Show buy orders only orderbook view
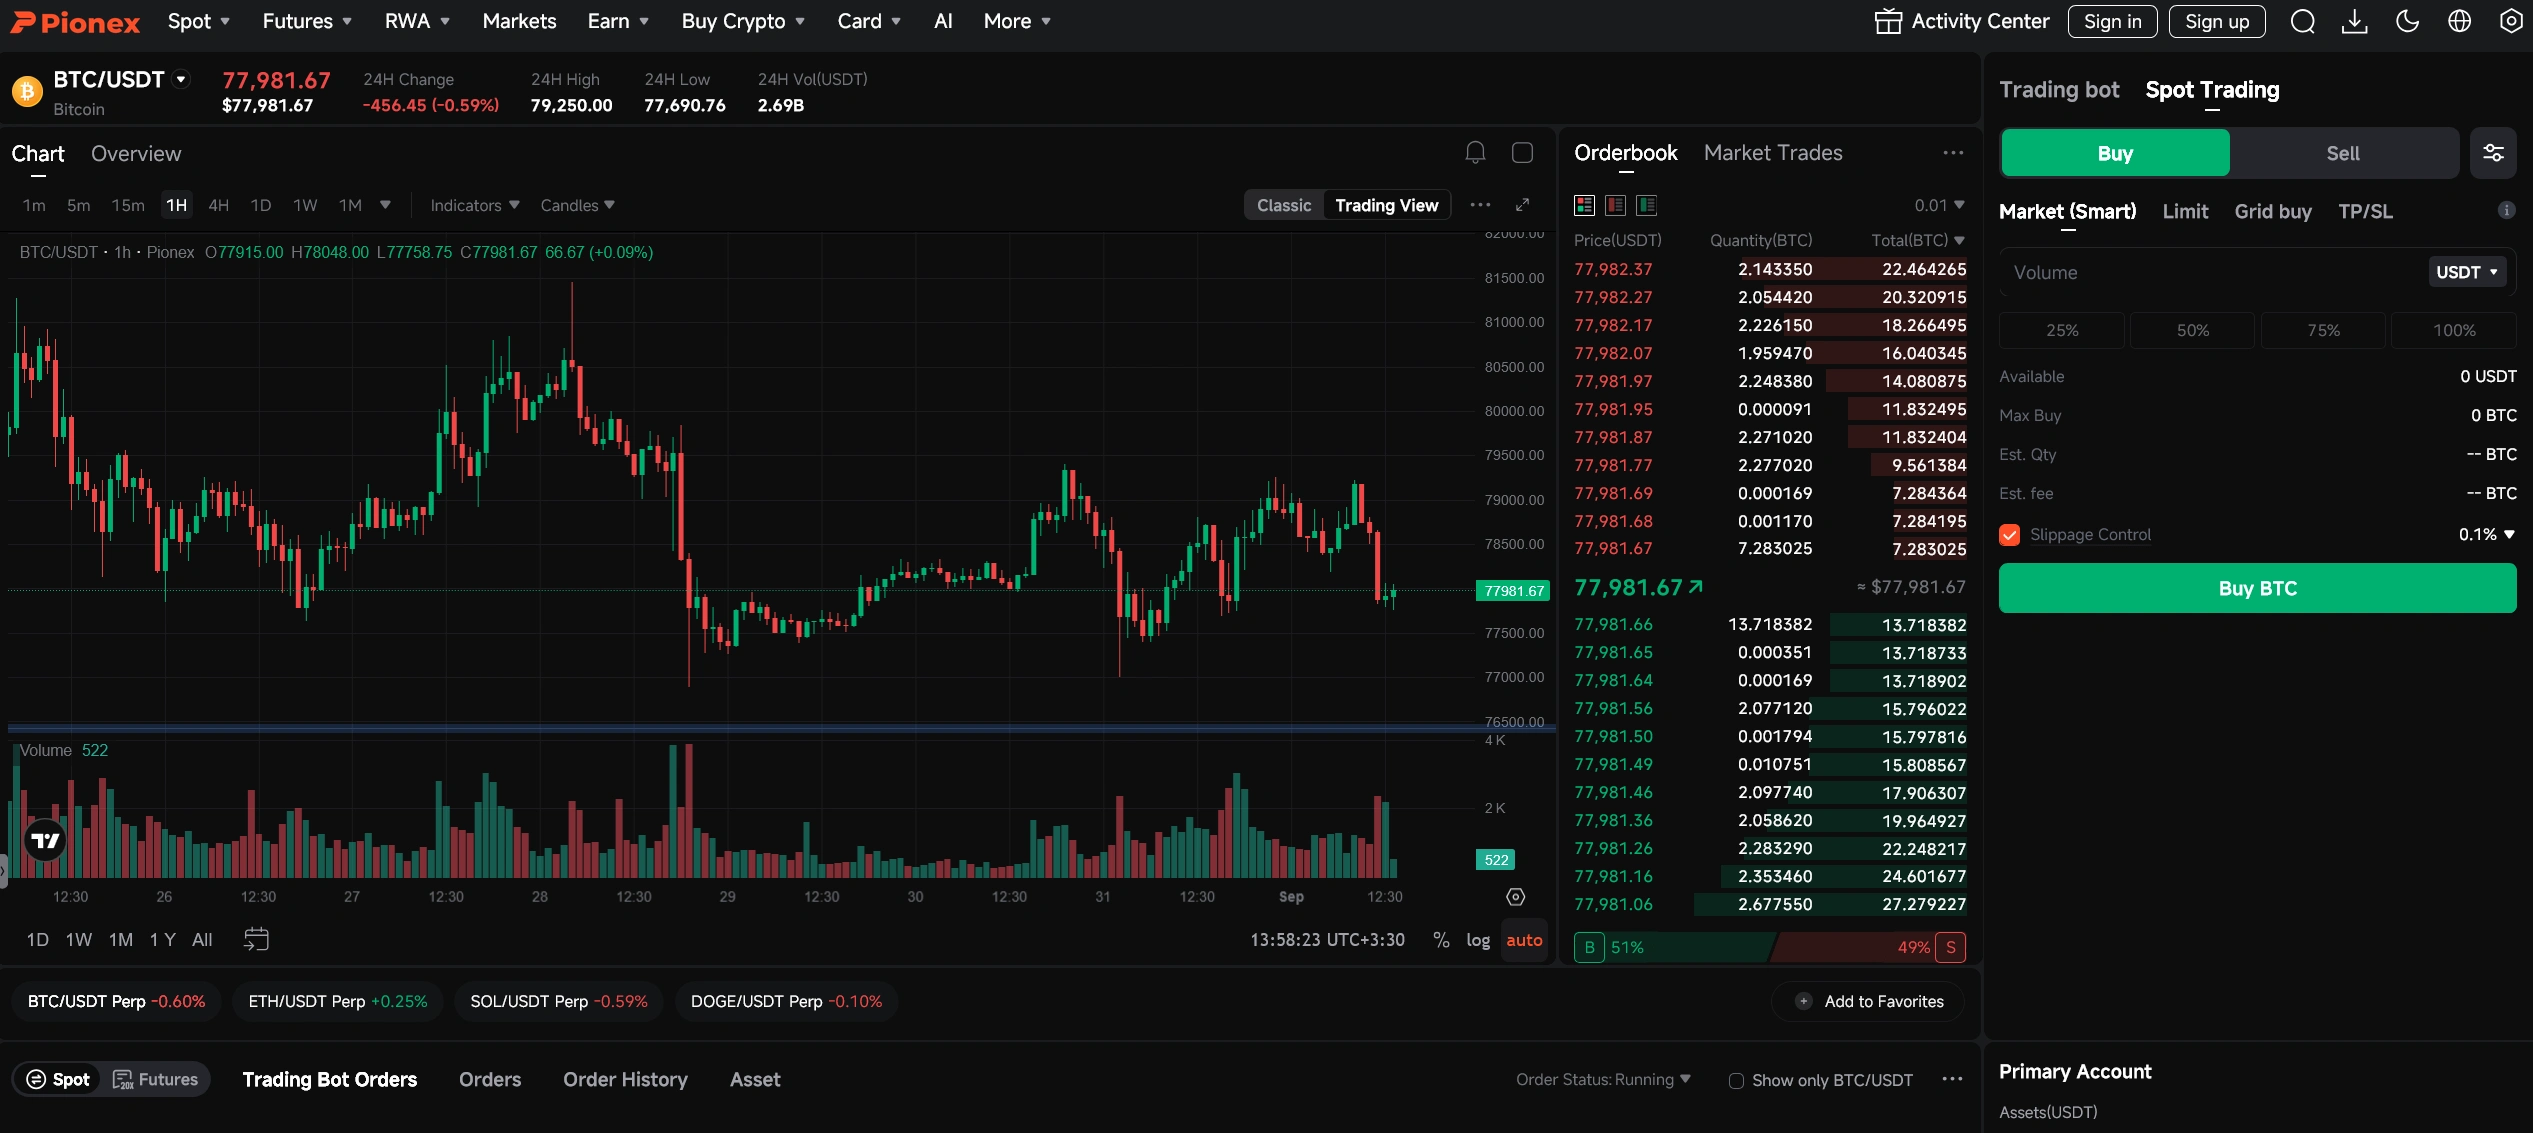Image resolution: width=2533 pixels, height=1133 pixels. pyautogui.click(x=1646, y=205)
